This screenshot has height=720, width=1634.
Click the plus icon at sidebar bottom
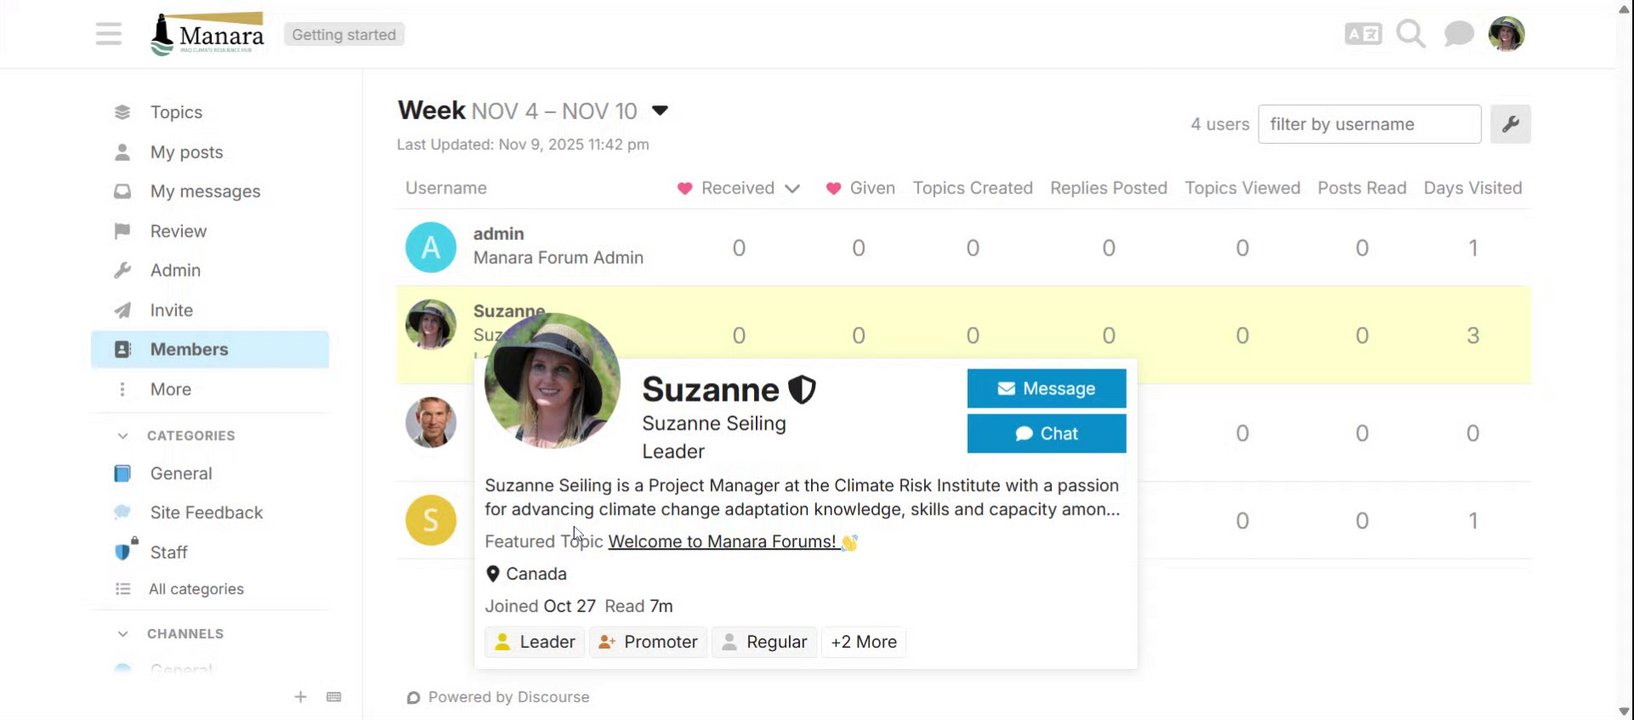[x=300, y=697]
